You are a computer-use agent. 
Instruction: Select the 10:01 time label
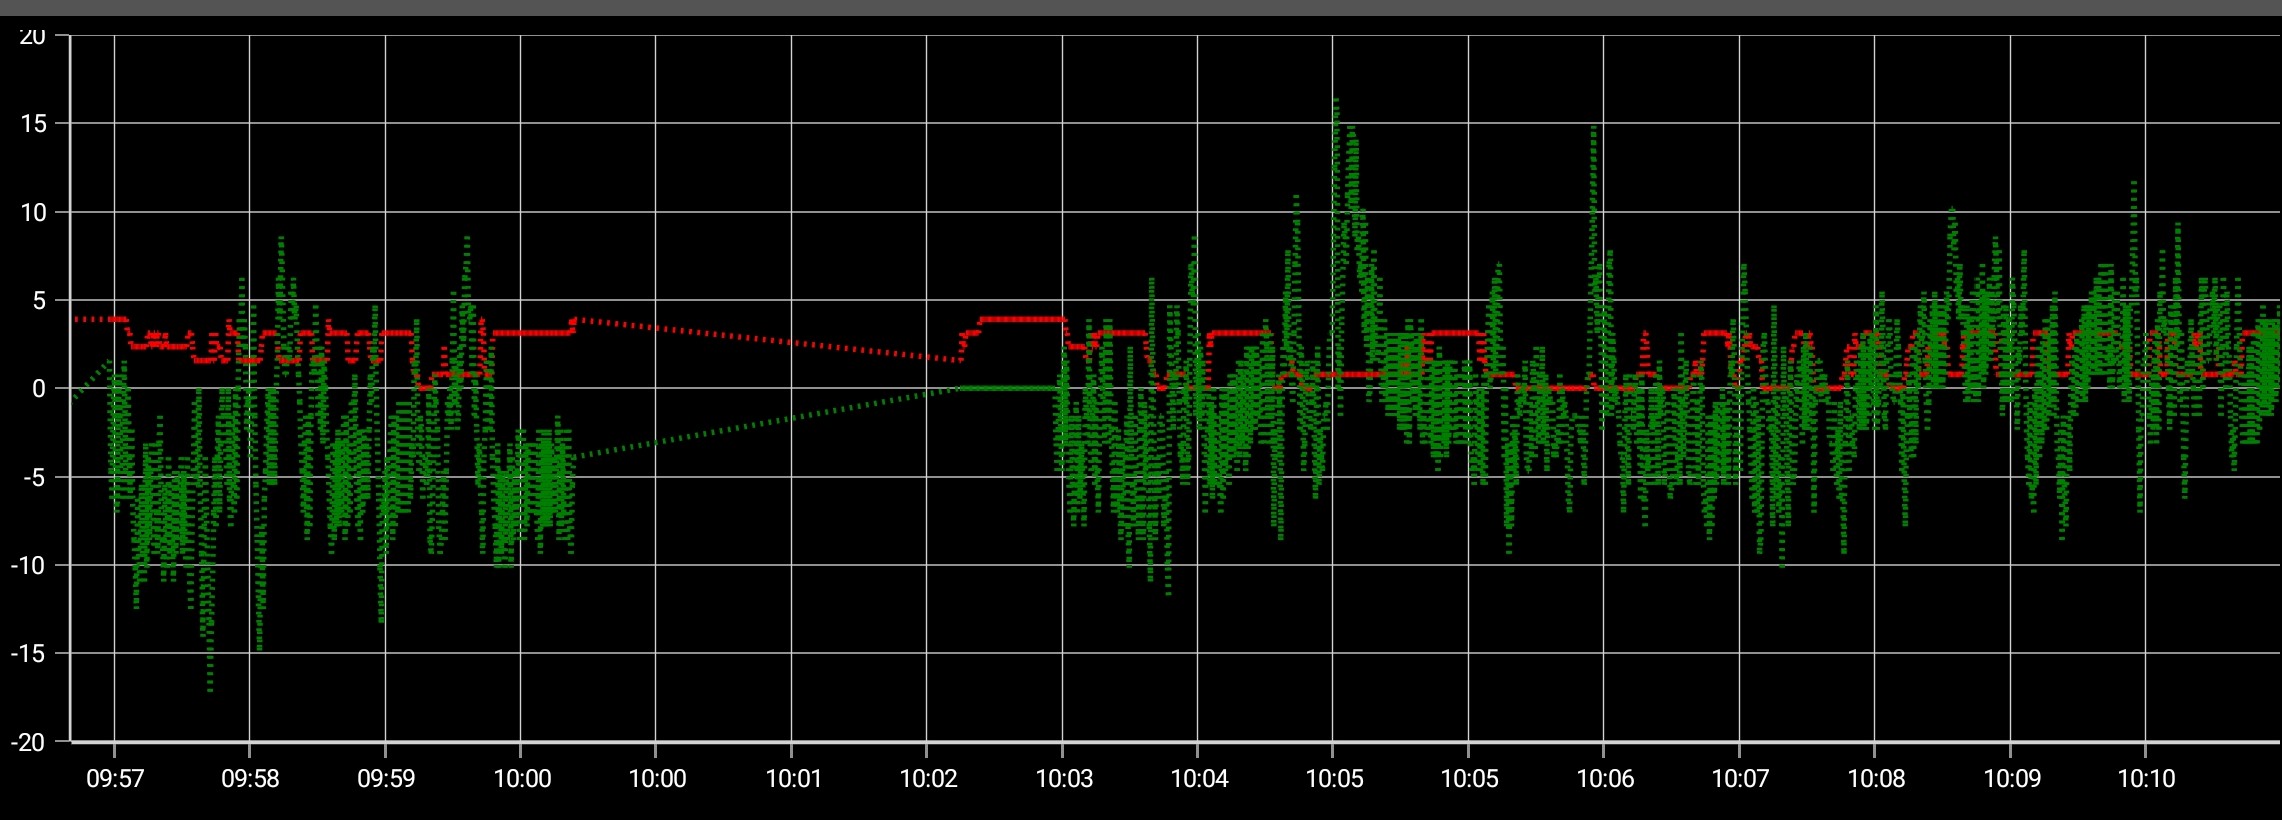click(x=793, y=779)
